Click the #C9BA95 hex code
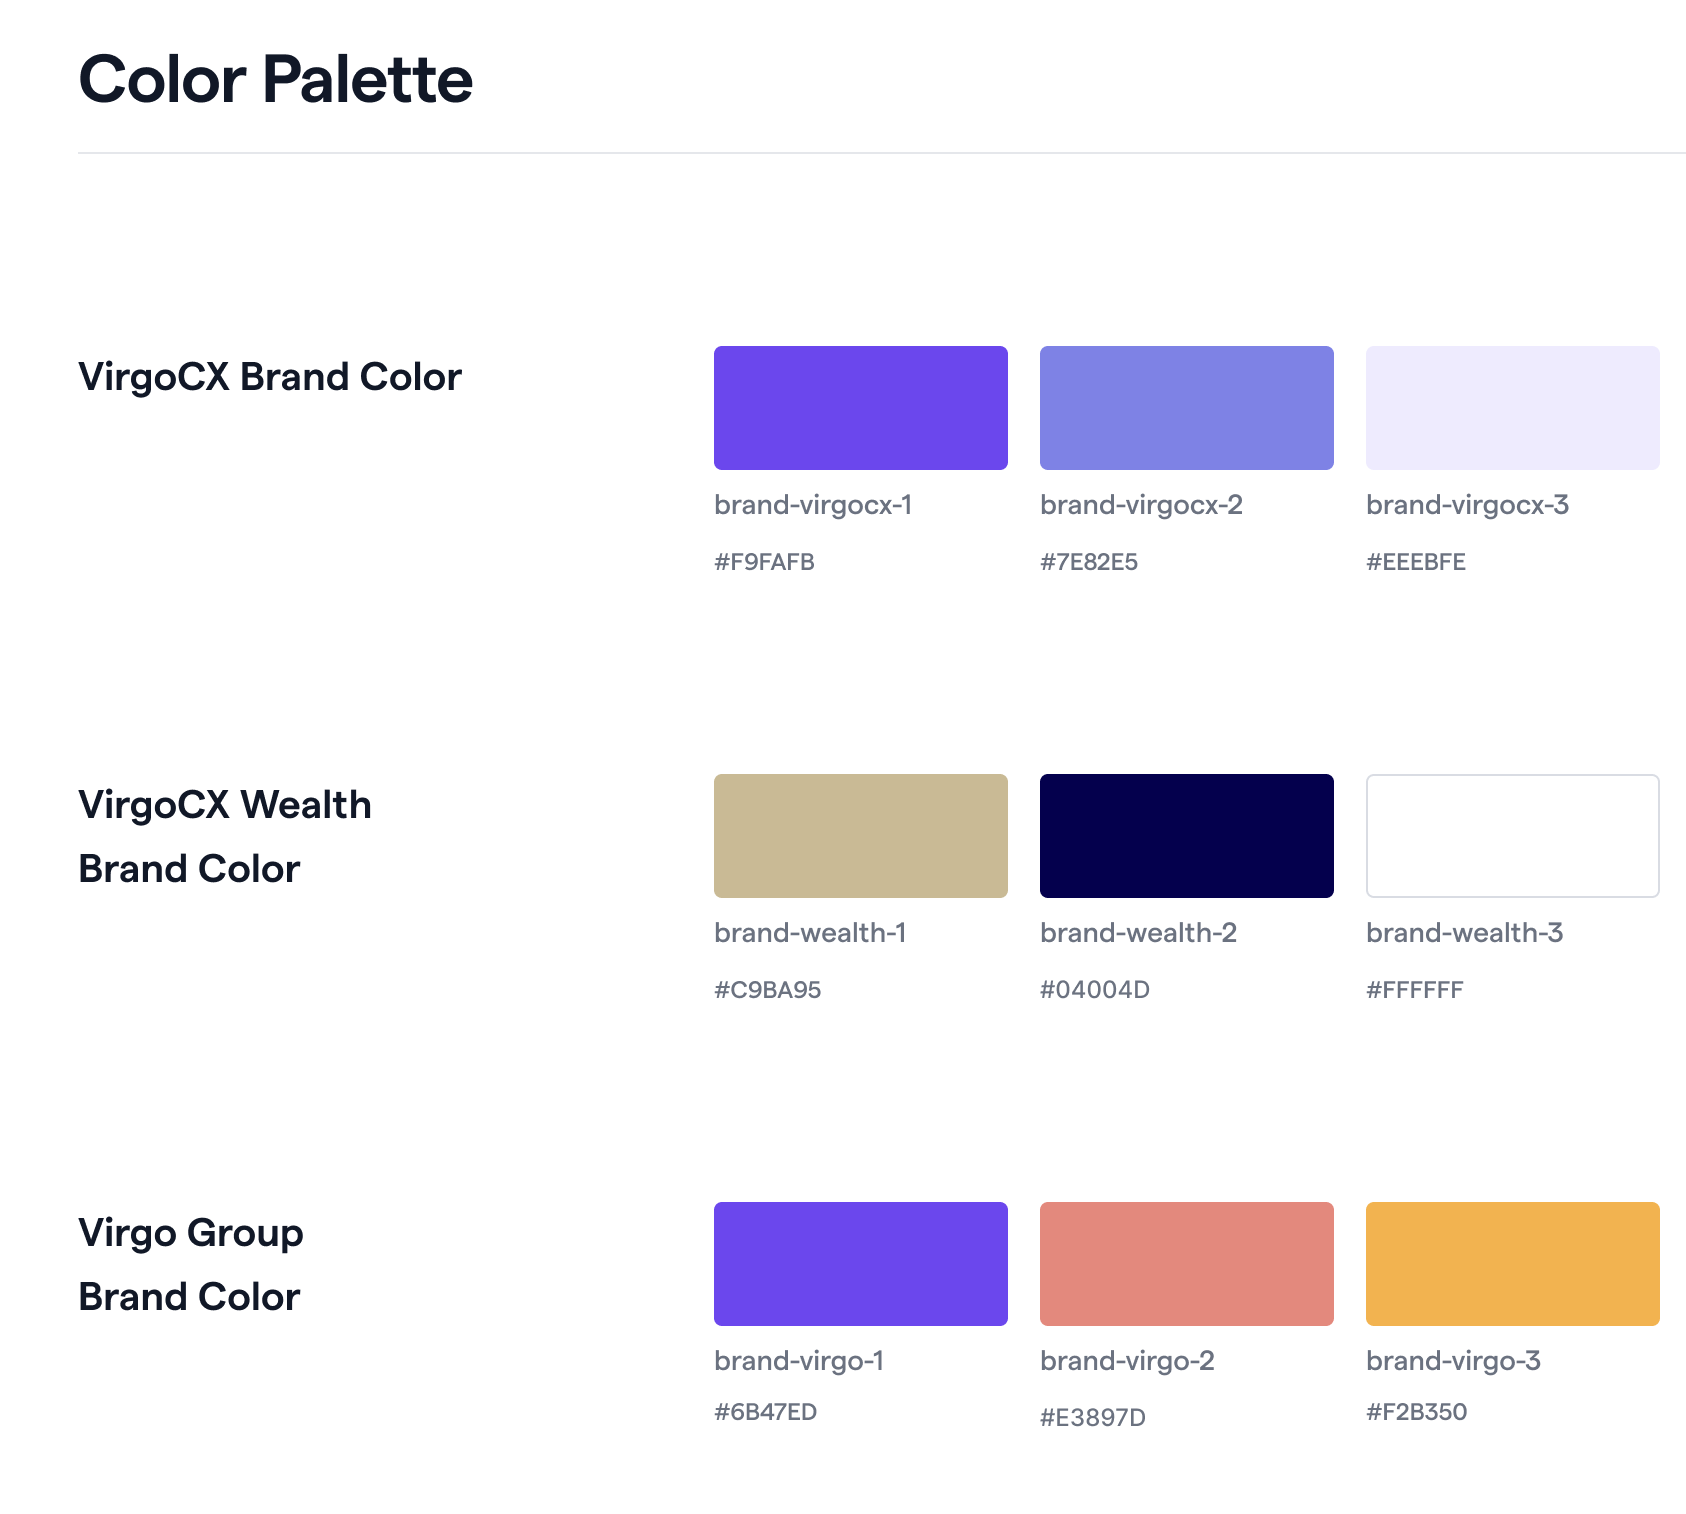 pos(767,990)
